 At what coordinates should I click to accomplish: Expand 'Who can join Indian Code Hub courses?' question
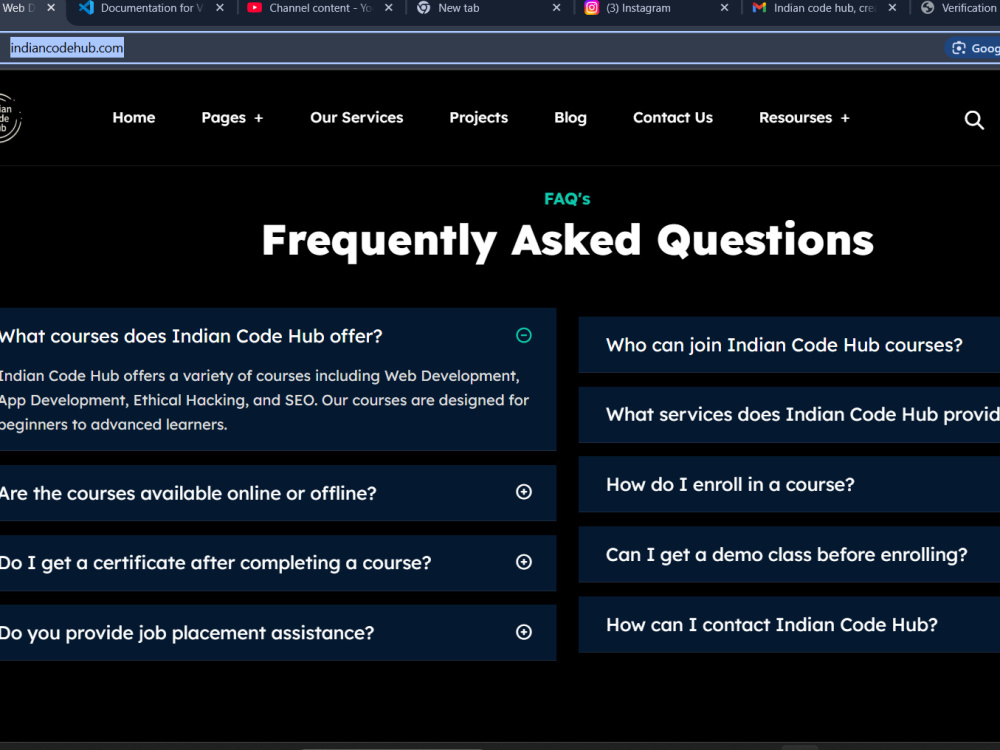[789, 345]
